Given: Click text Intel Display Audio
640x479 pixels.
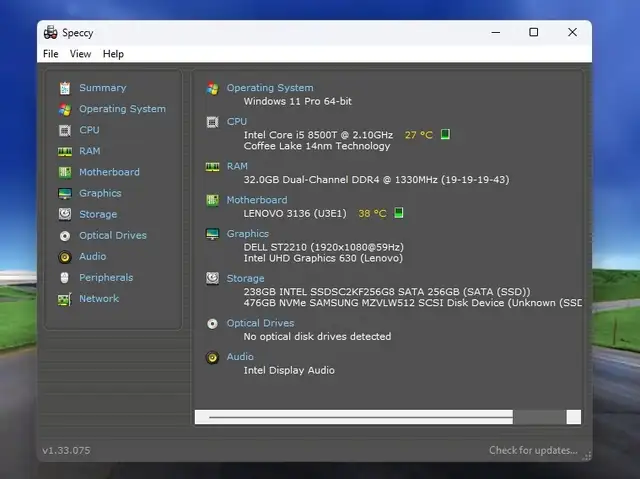Looking at the screenshot, I should (x=289, y=370).
